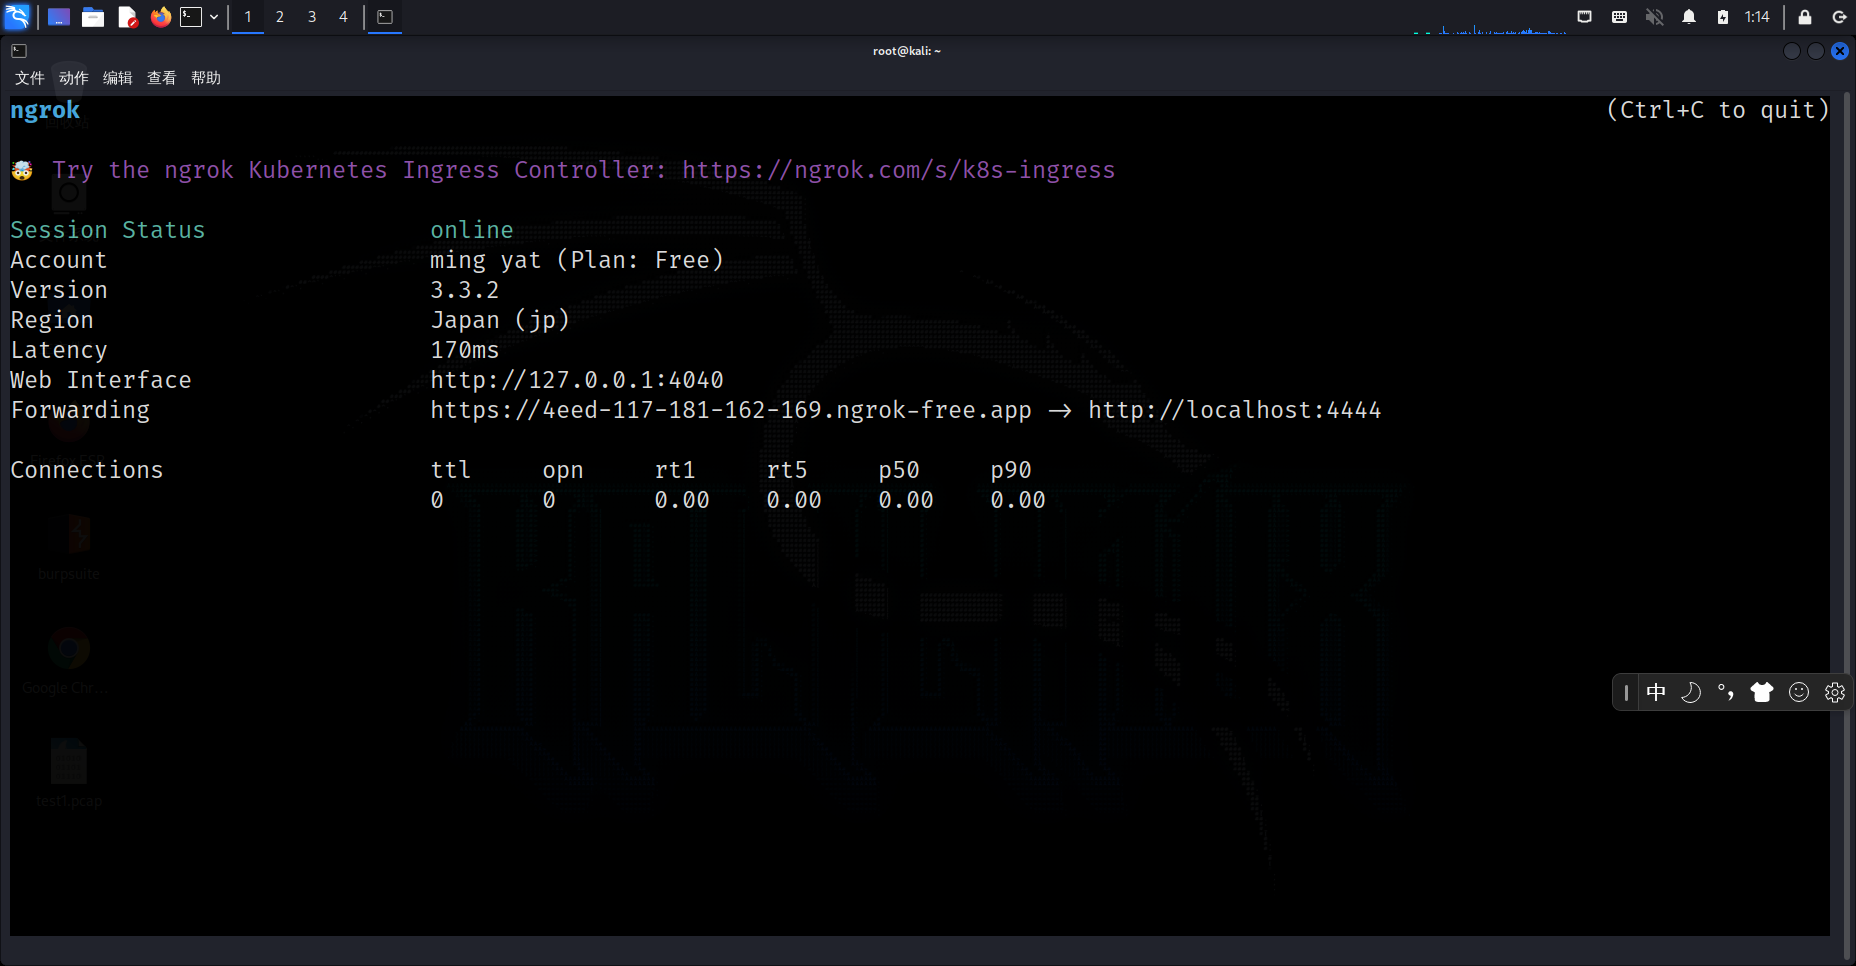Click the '(Ctrl+C to quit)' hint text
The height and width of the screenshot is (966, 1856).
tap(1718, 110)
